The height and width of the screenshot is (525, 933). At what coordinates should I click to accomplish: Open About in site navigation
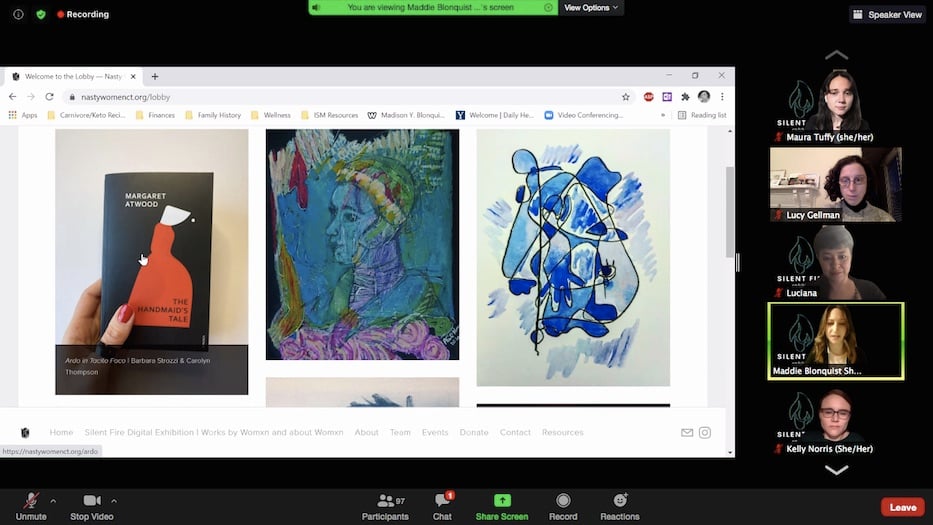tap(367, 433)
